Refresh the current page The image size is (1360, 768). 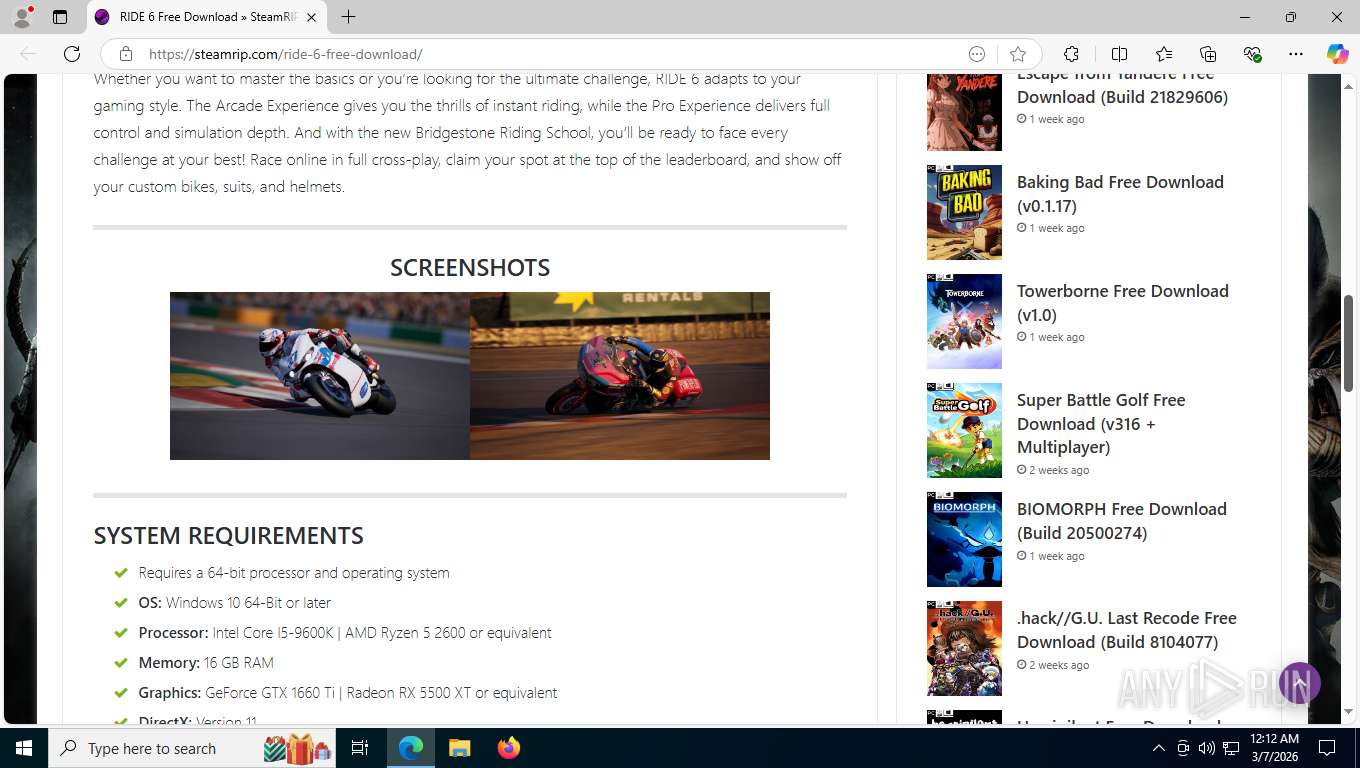(71, 54)
